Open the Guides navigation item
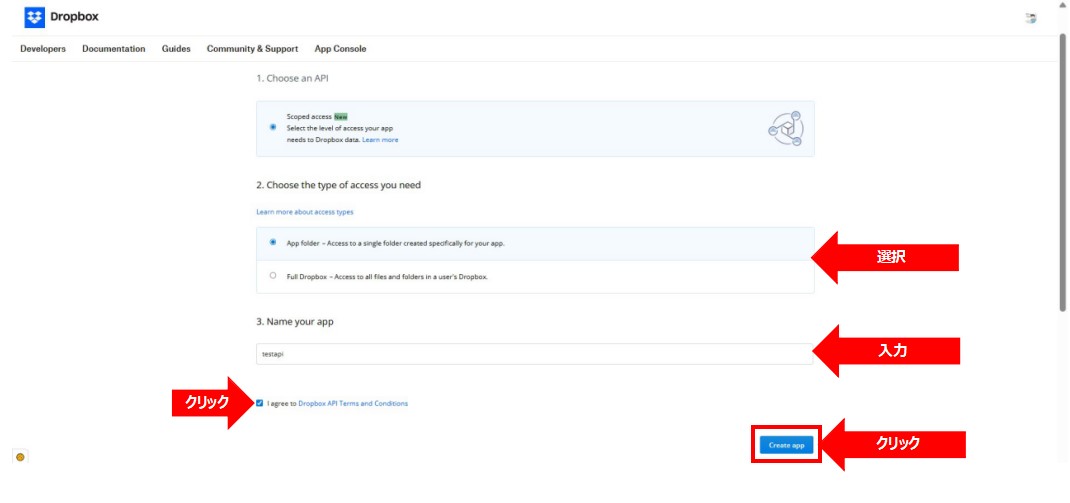 click(176, 49)
